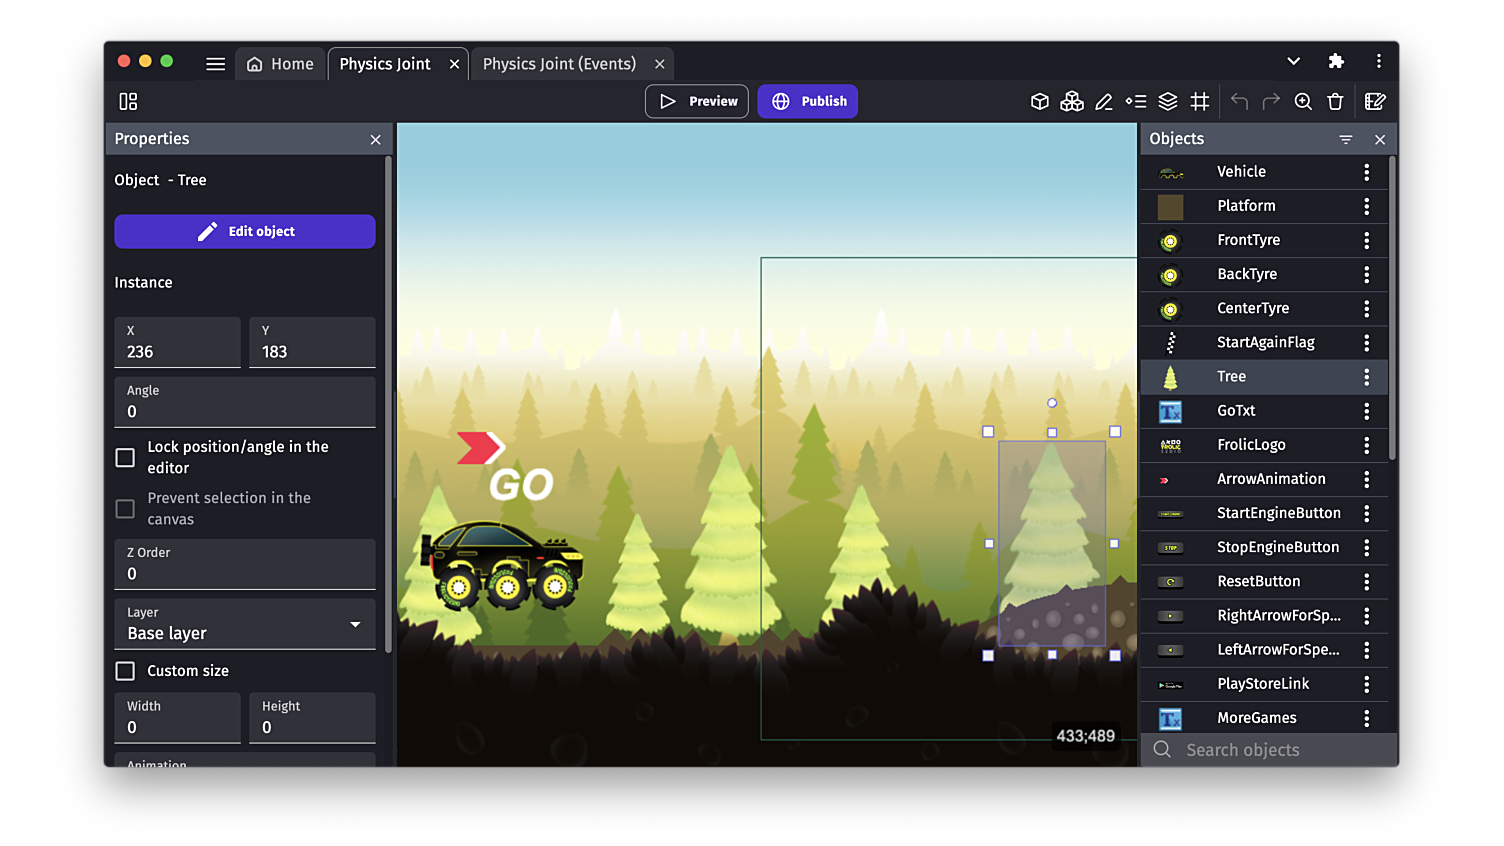This screenshot has width=1504, height=846.
Task: Toggle Prevent selection in the canvas
Action: click(124, 508)
